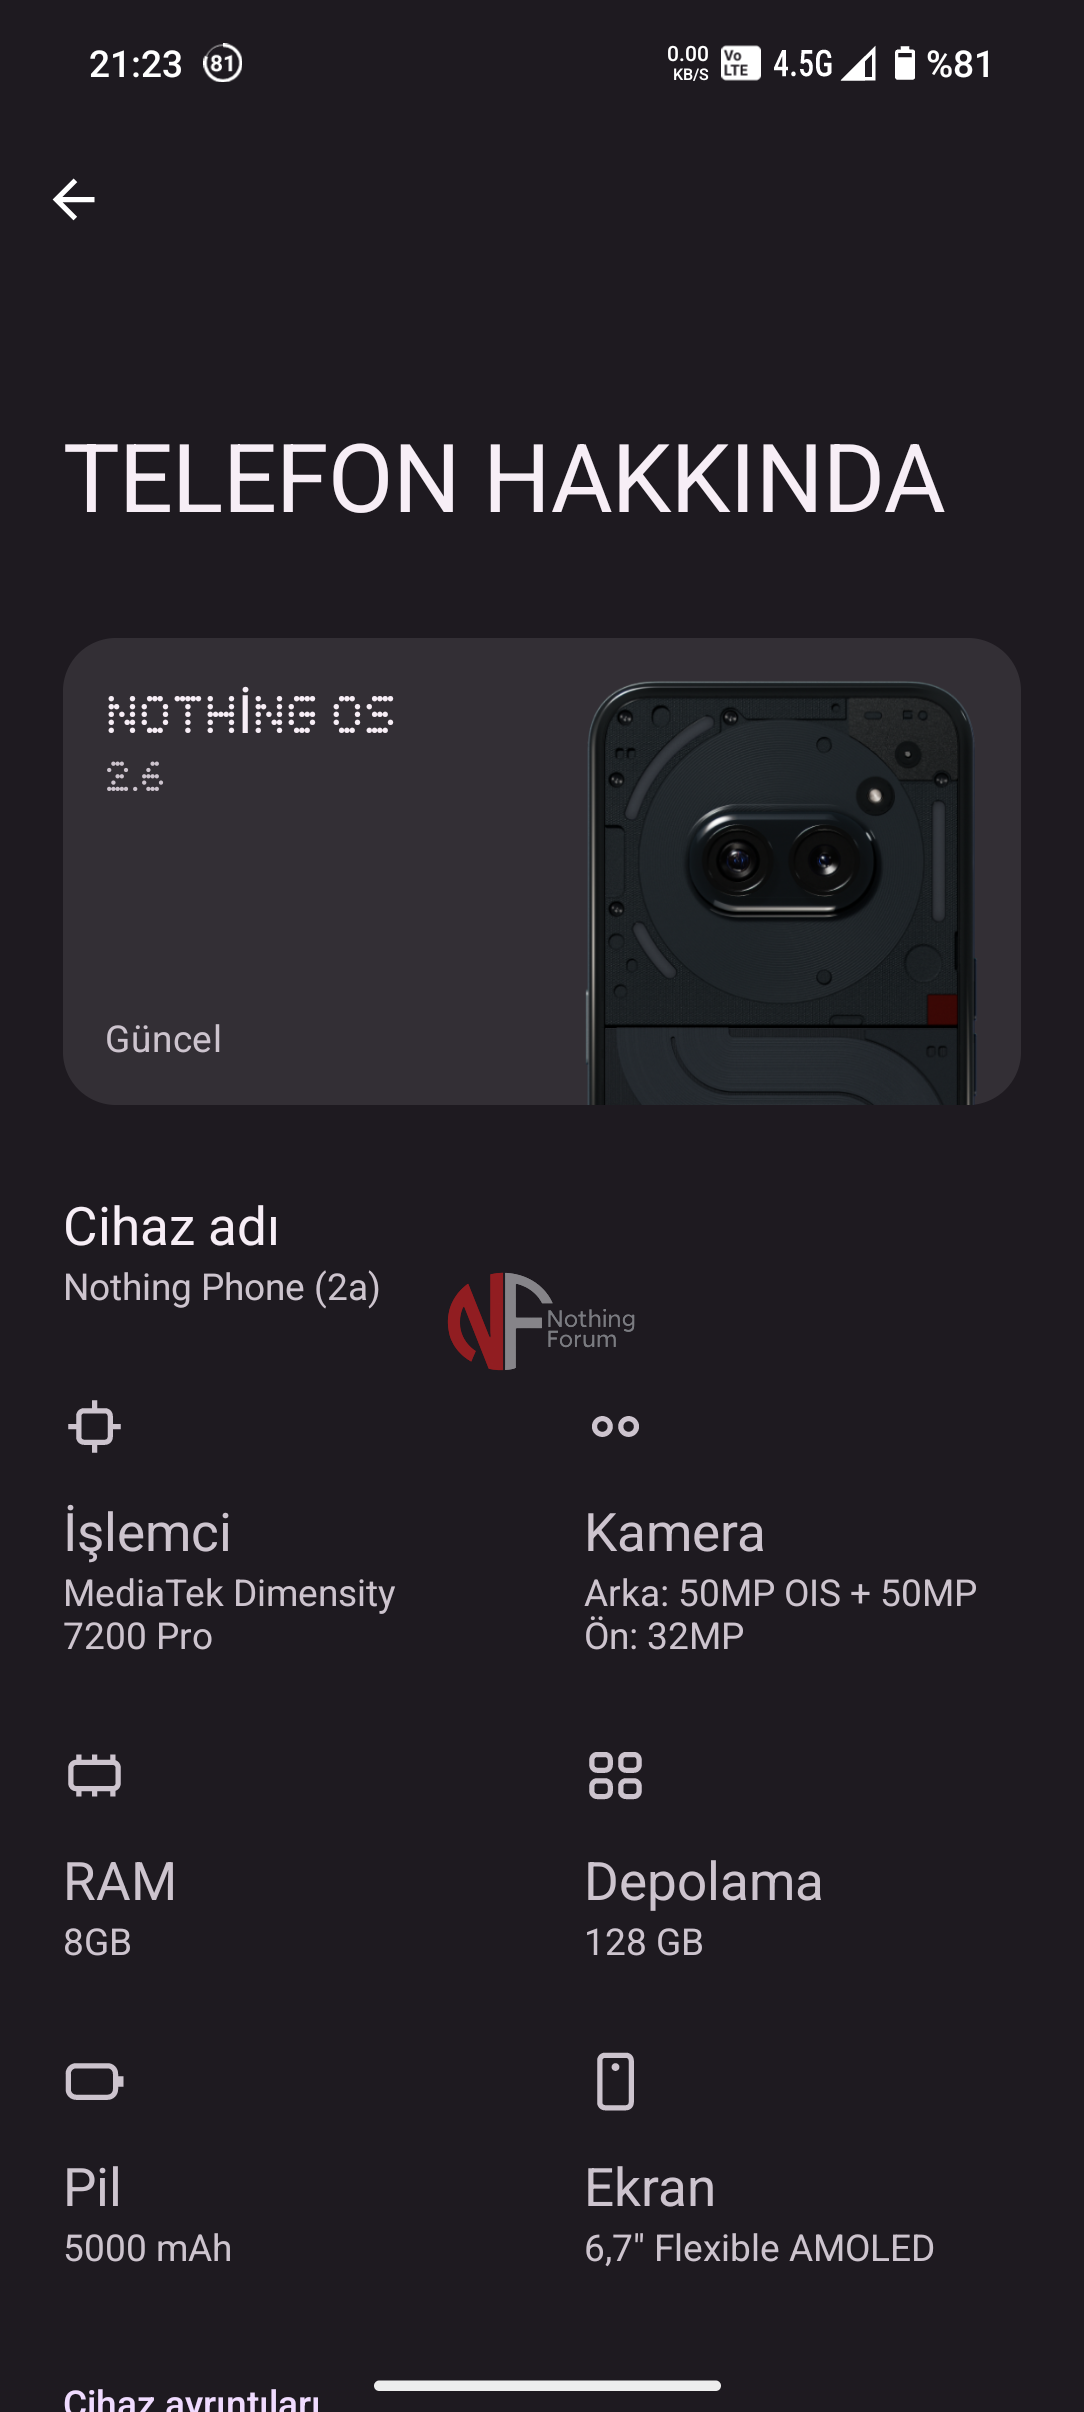Tap the VoLTE status bar icon
This screenshot has height=2412, width=1084.
click(740, 63)
